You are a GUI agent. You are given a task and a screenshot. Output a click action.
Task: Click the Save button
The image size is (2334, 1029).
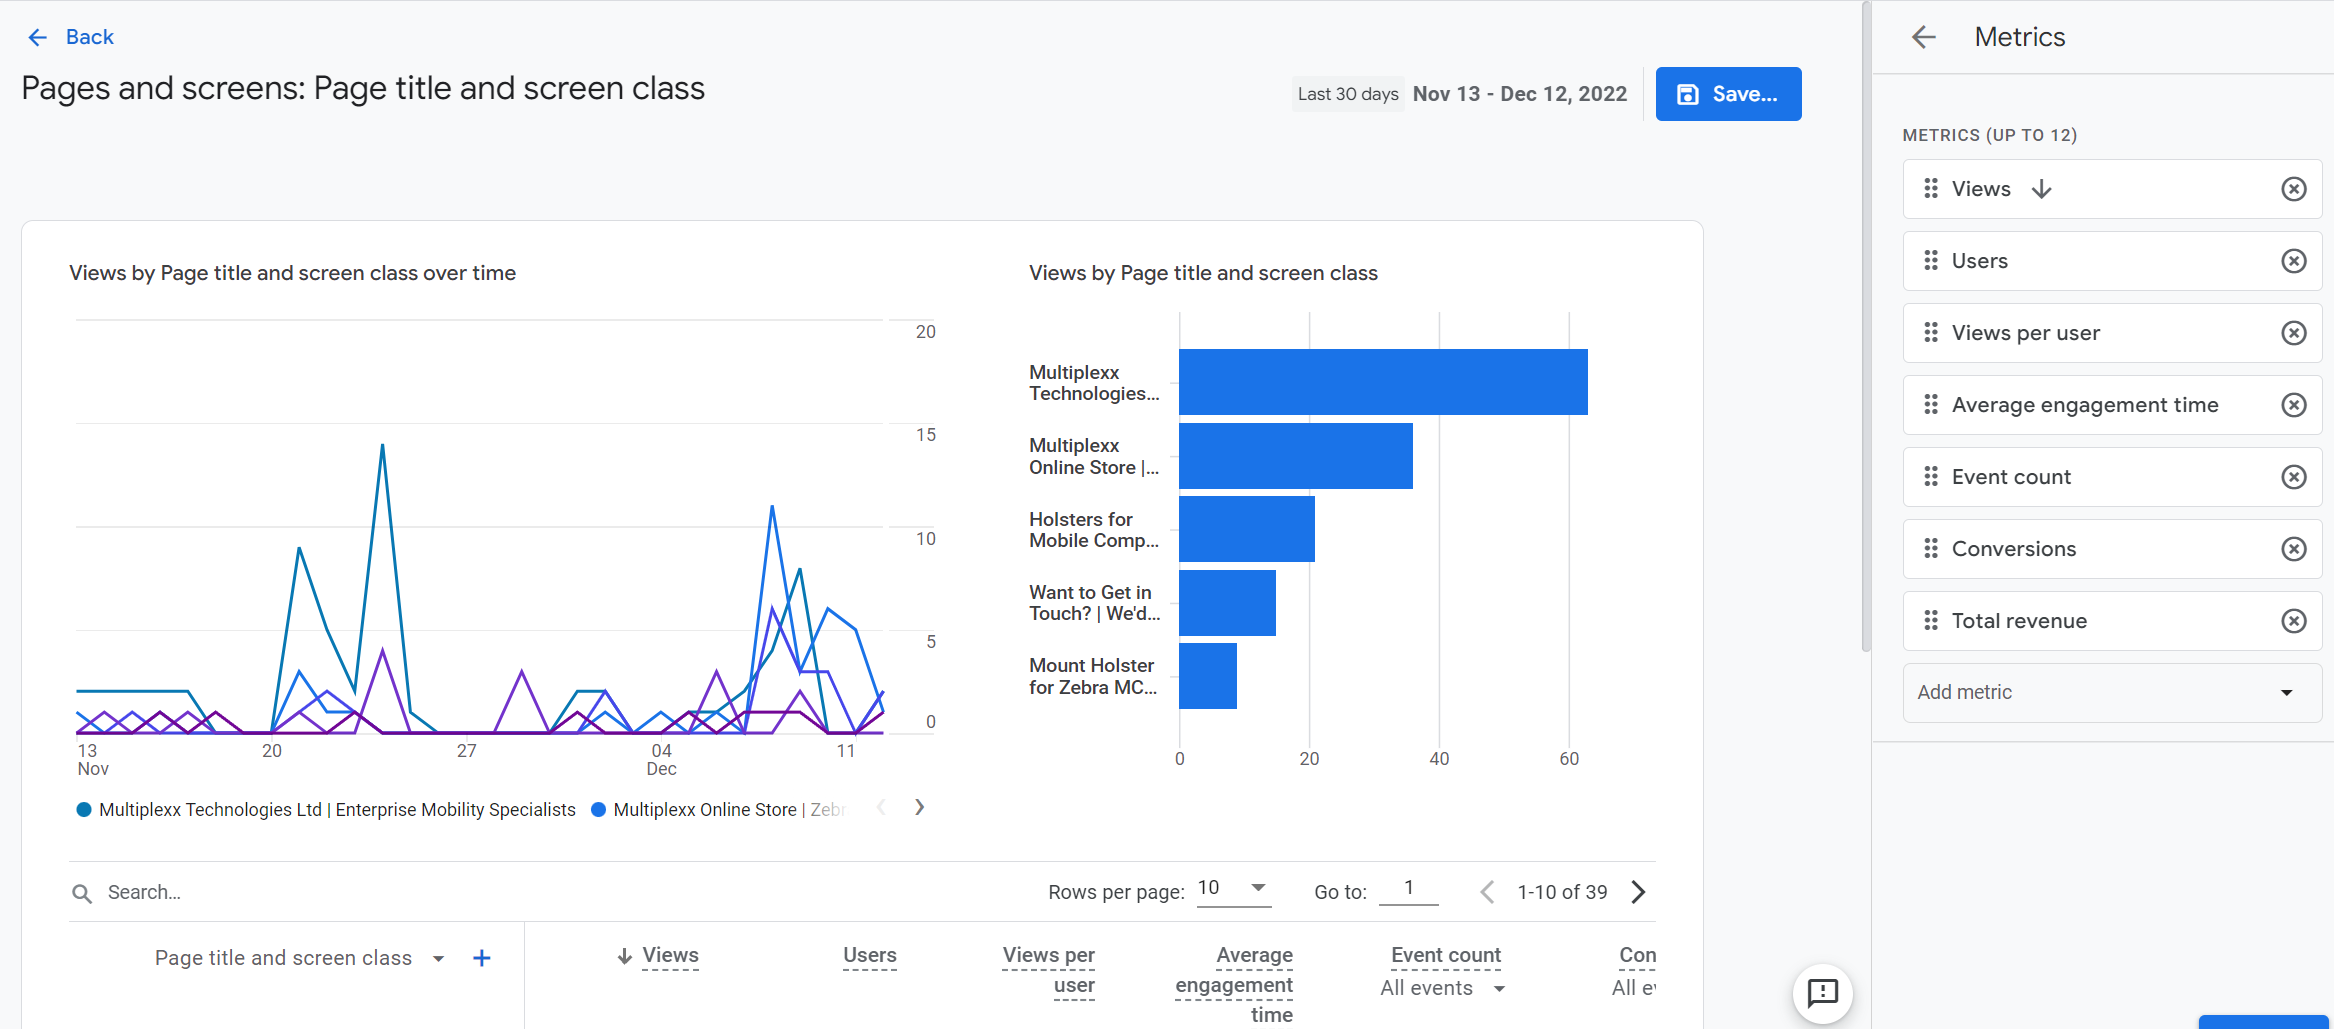click(x=1727, y=94)
